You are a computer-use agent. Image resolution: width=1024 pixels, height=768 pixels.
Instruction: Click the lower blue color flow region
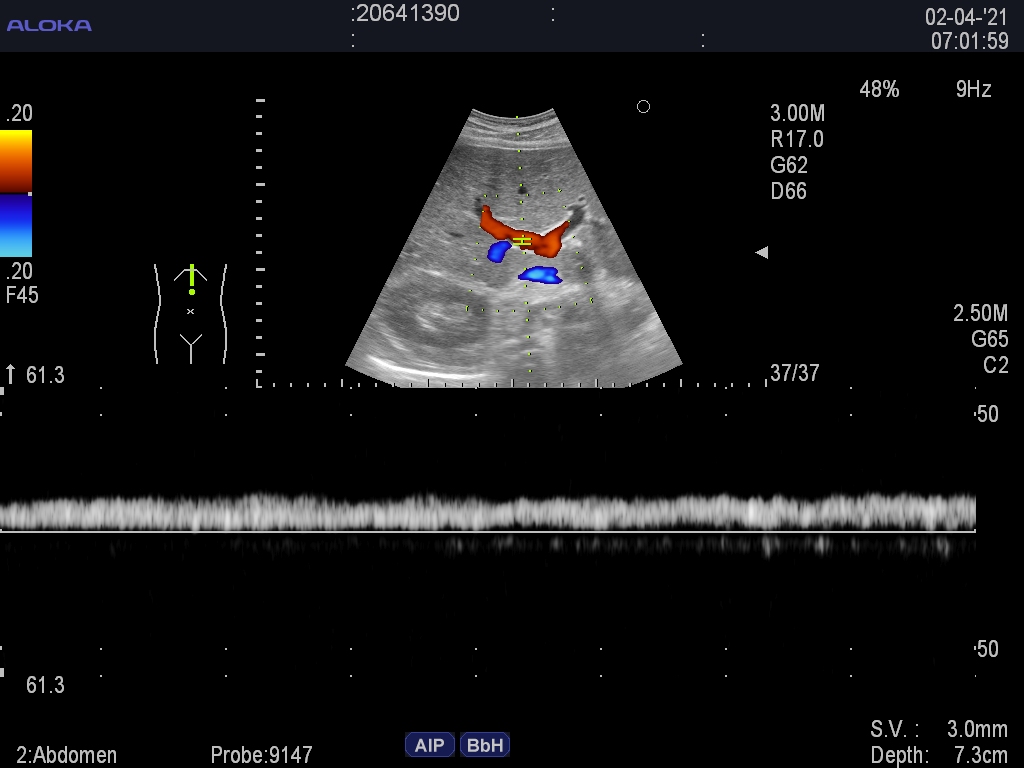(540, 274)
